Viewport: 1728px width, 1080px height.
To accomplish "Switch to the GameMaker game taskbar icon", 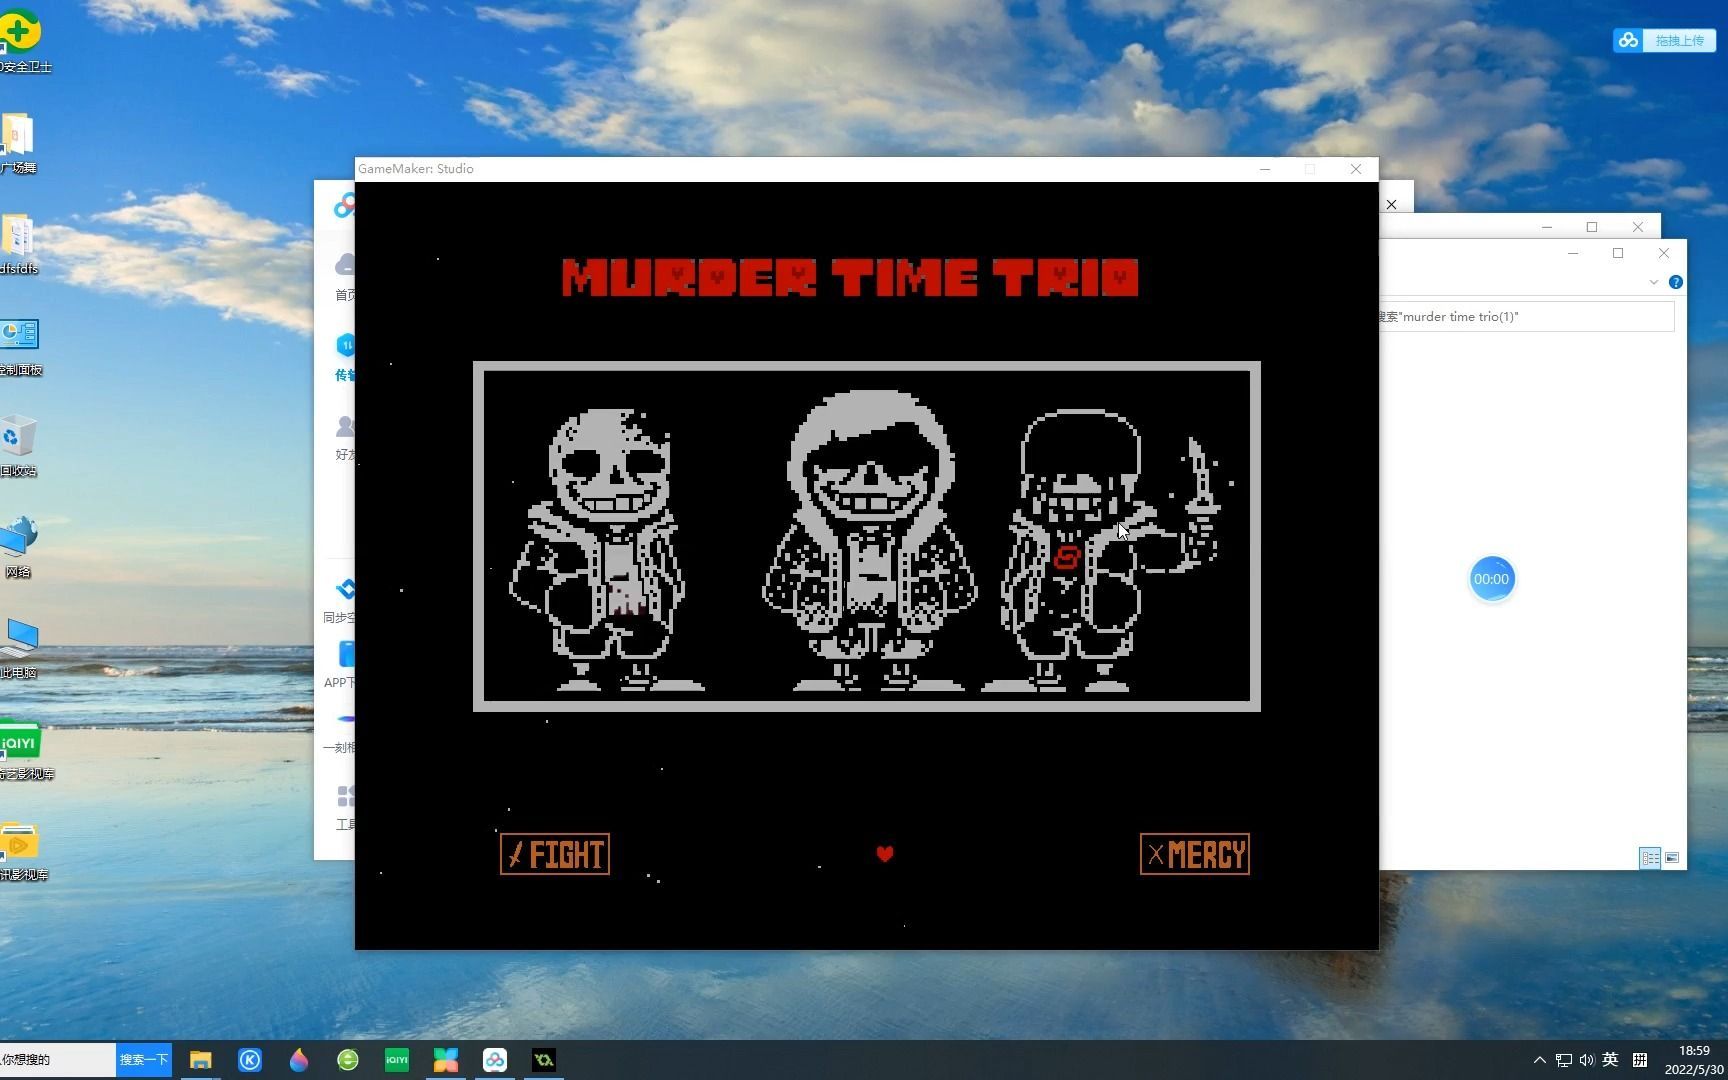I will point(544,1060).
